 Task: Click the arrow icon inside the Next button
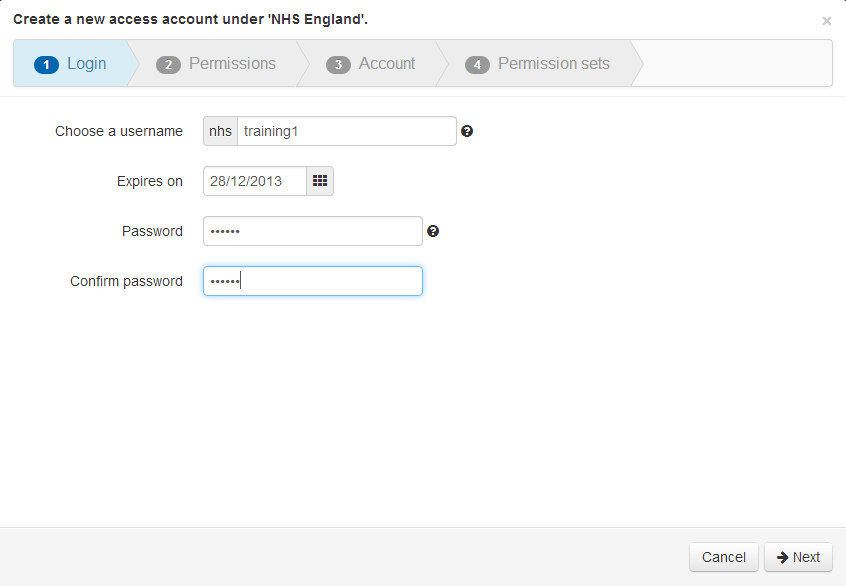782,557
